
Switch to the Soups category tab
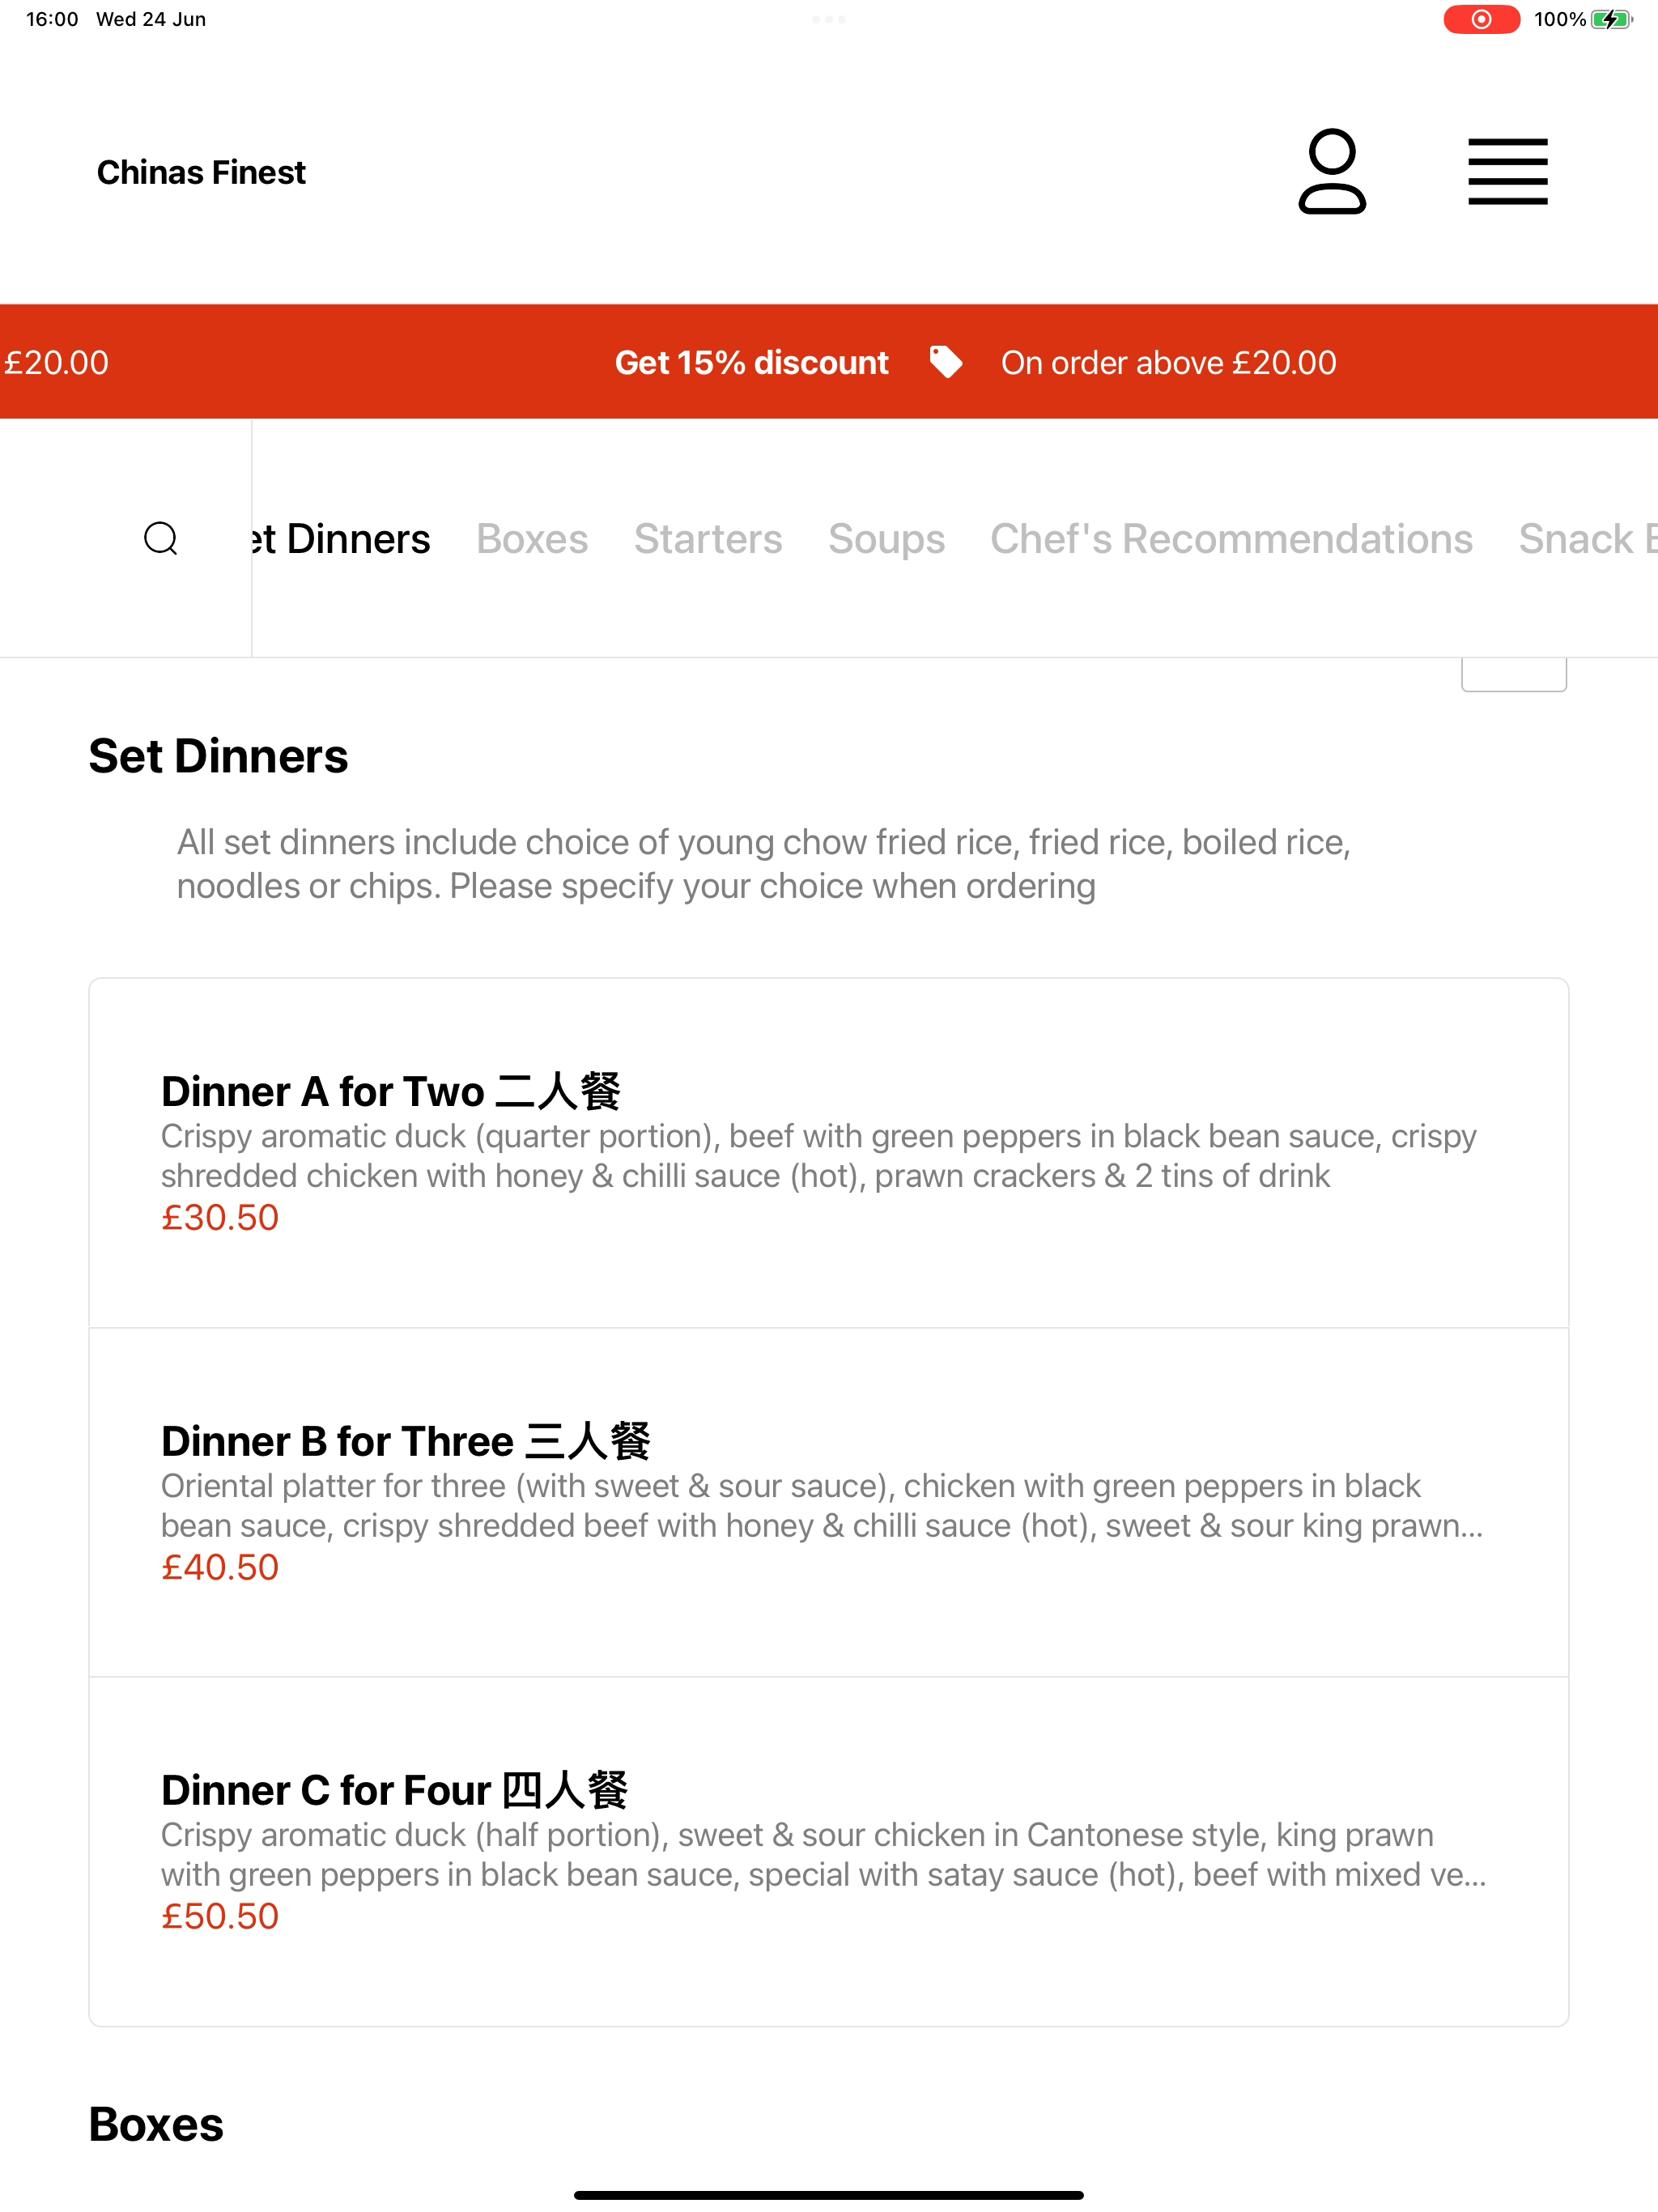[x=886, y=538]
